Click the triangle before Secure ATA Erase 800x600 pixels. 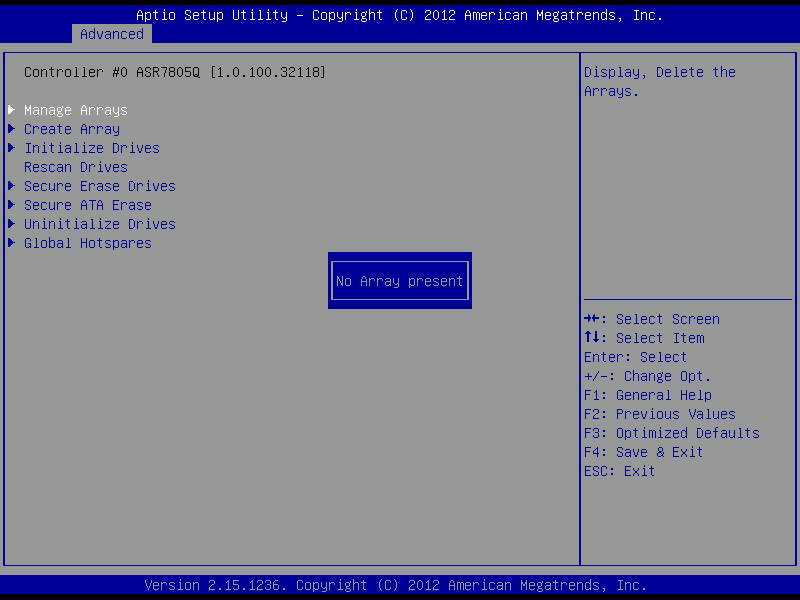[12, 205]
